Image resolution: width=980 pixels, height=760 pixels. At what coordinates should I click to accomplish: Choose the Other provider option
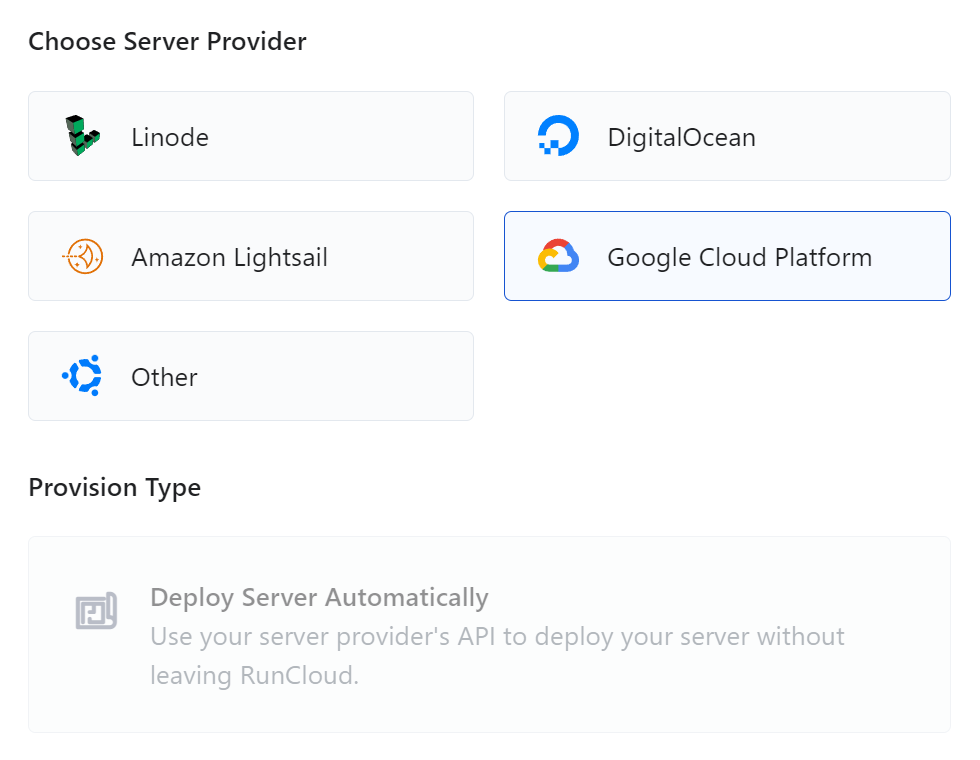[x=251, y=376]
